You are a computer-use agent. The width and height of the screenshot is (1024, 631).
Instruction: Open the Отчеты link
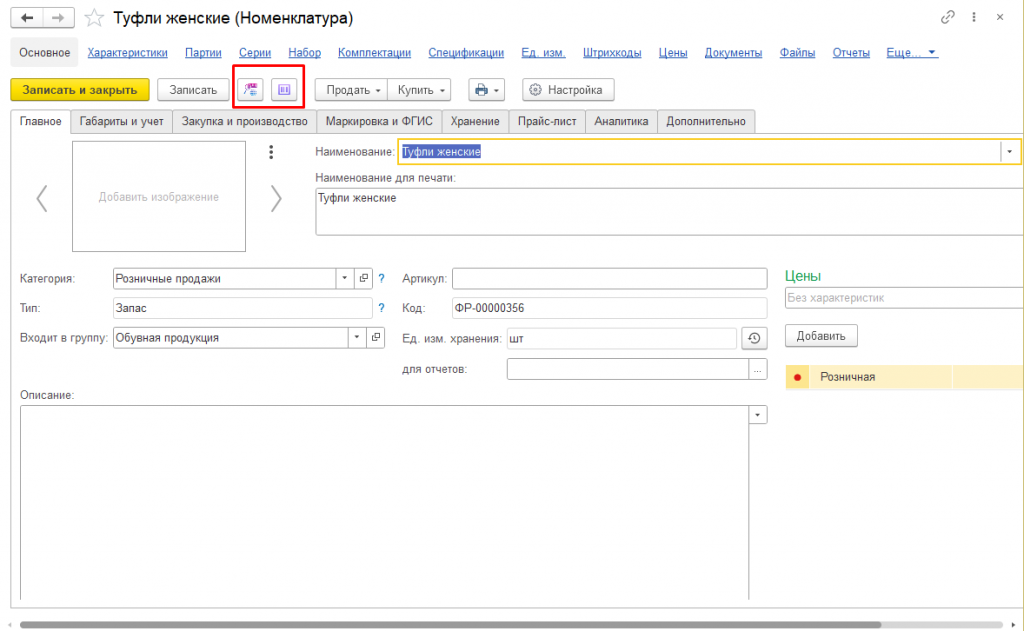pos(851,53)
